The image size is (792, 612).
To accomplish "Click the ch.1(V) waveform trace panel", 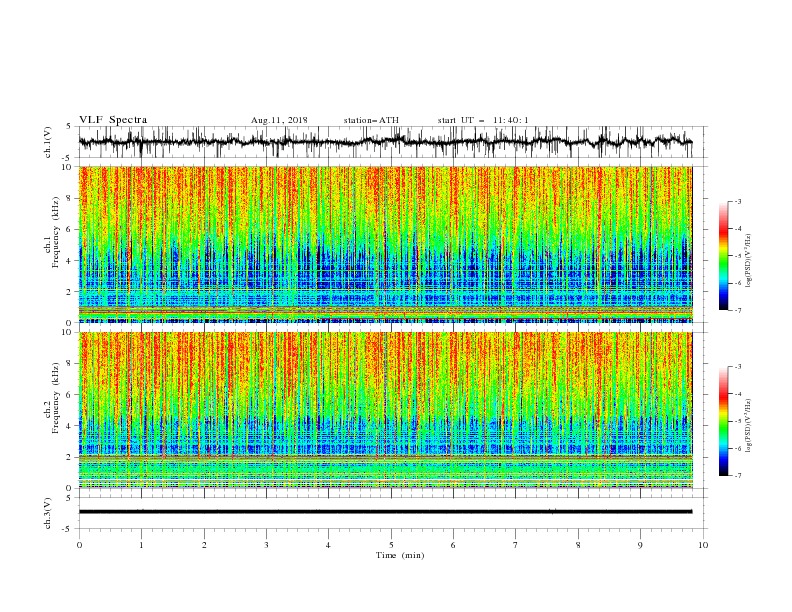I will pyautogui.click(x=392, y=142).
